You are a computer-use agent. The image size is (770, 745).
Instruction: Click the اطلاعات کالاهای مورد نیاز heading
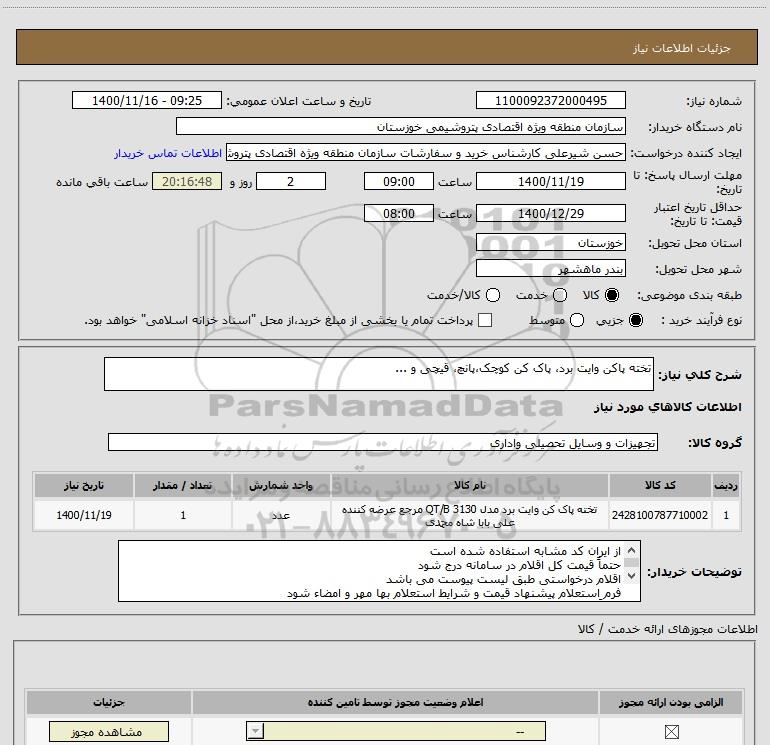pos(668,407)
